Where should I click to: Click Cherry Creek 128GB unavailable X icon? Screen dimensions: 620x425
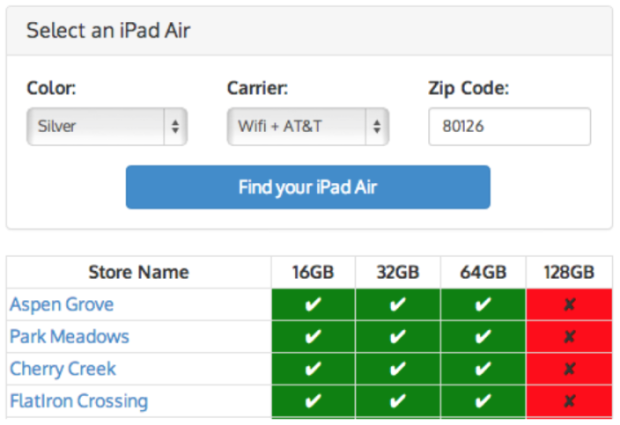569,369
